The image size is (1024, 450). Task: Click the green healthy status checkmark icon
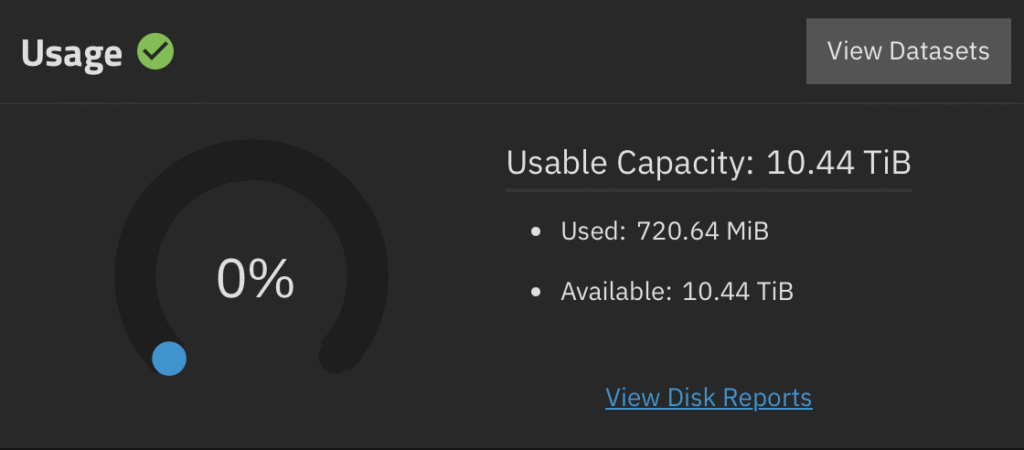coord(155,52)
